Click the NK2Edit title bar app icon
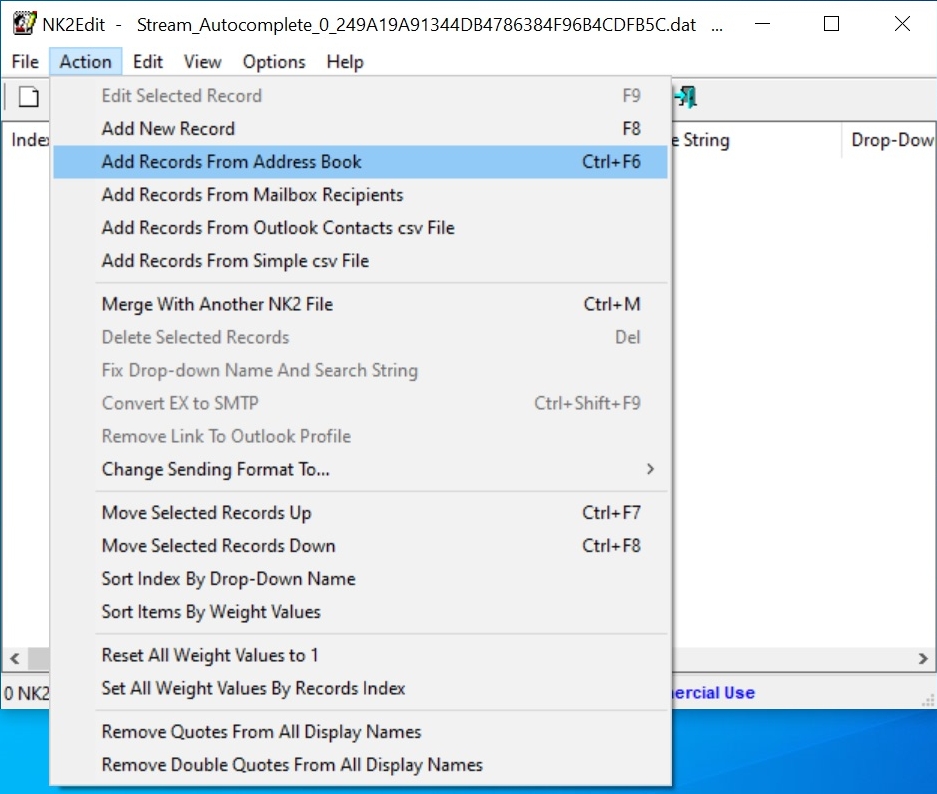This screenshot has height=794, width=937. (x=24, y=25)
